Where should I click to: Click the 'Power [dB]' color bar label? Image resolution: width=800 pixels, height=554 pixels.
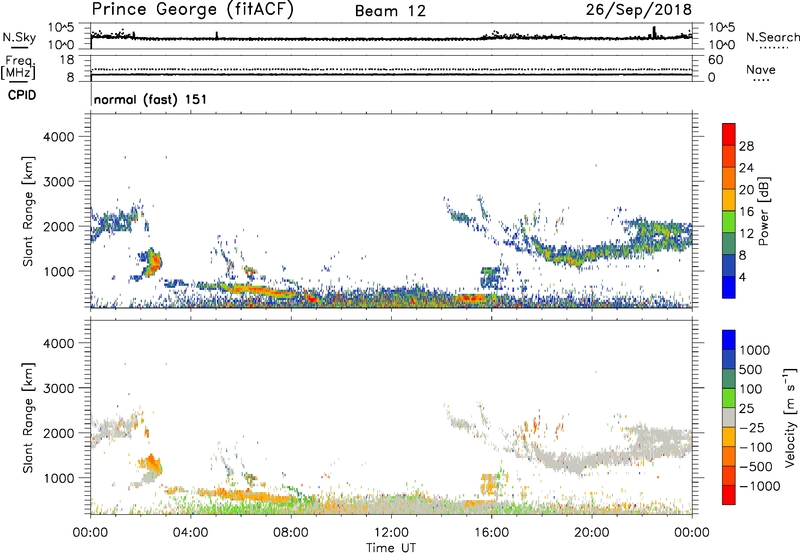coord(763,211)
